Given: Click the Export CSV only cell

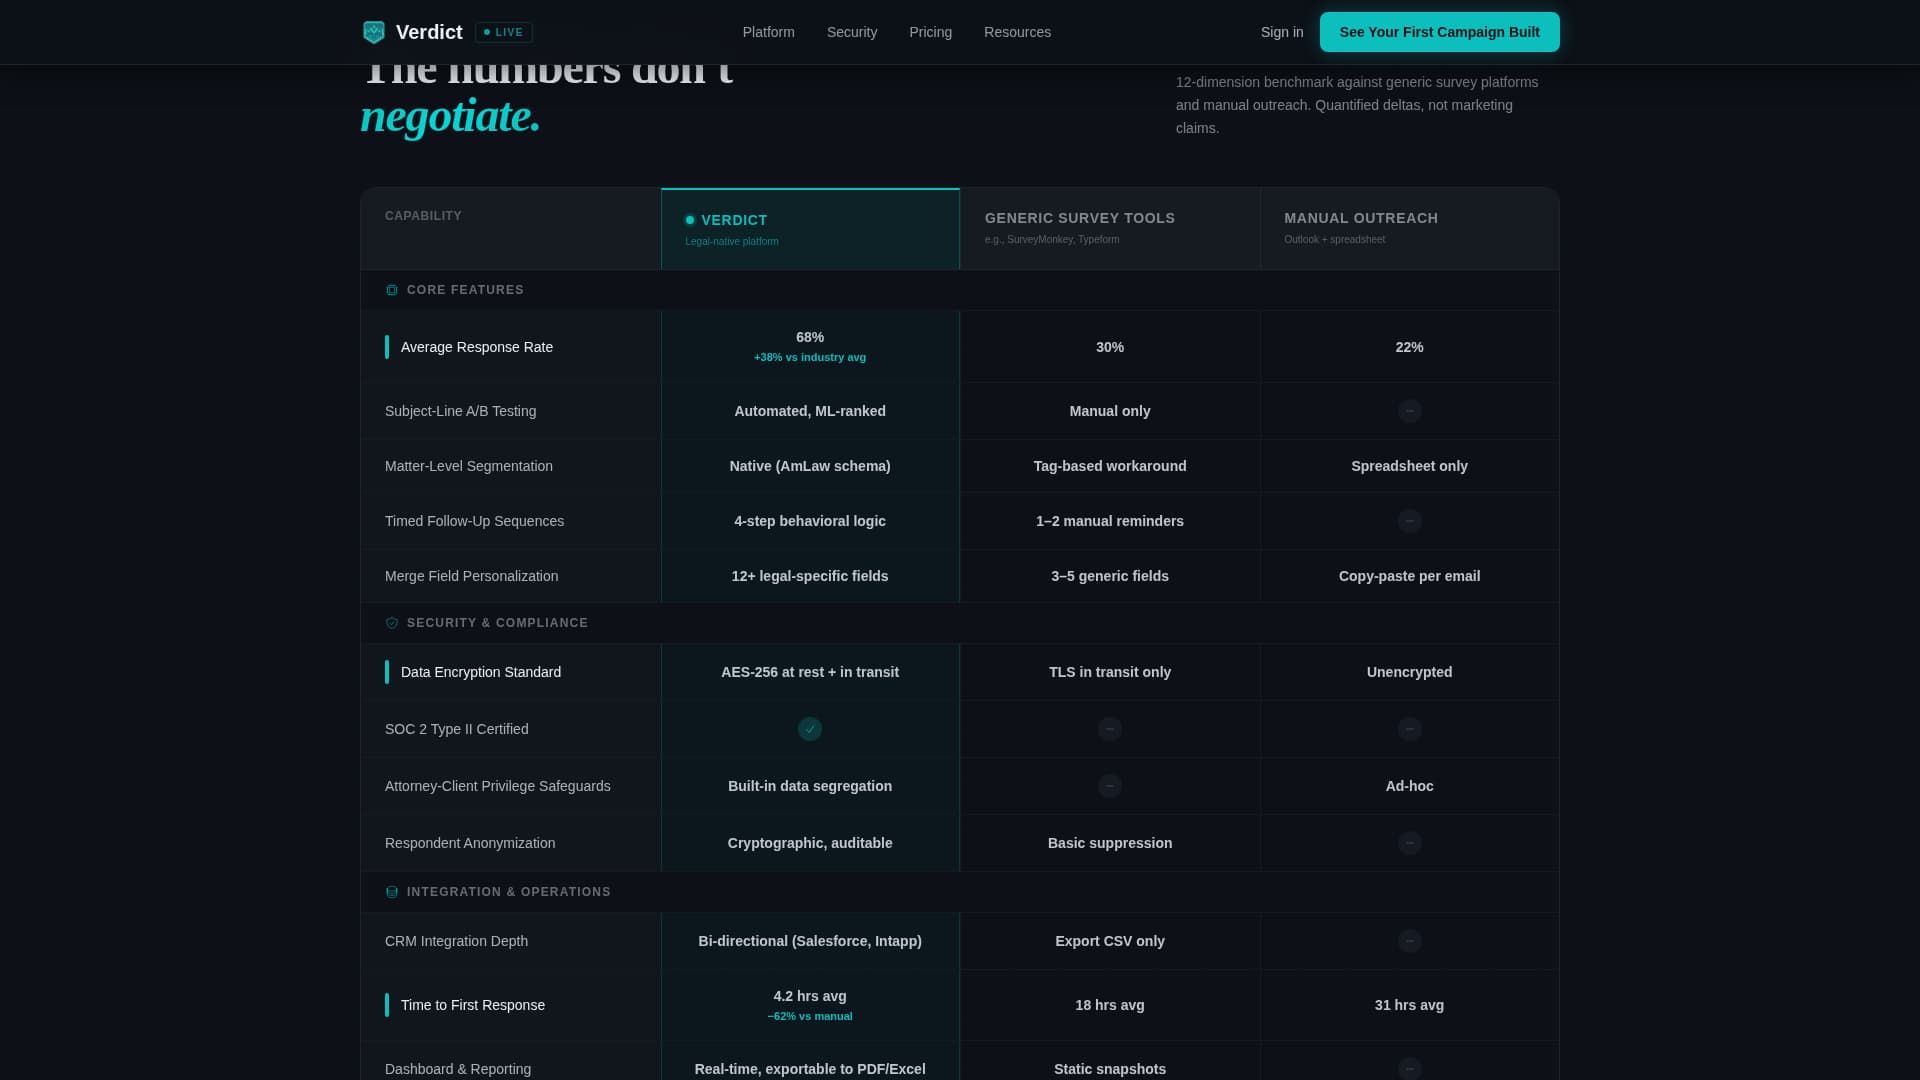Looking at the screenshot, I should click(1110, 941).
